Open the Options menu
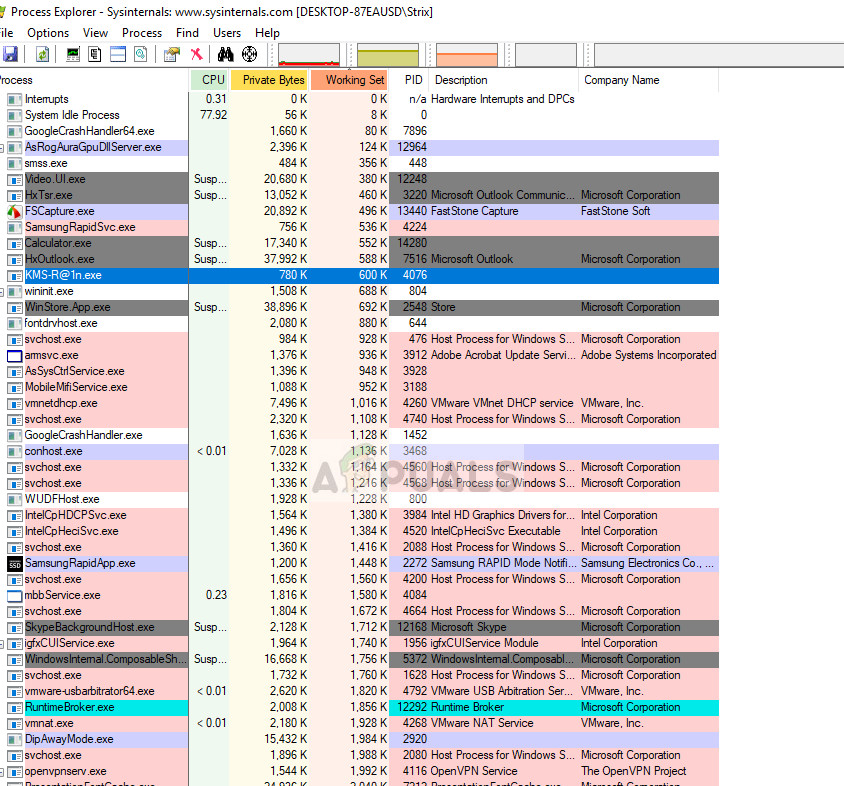The height and width of the screenshot is (786, 844). 47,32
